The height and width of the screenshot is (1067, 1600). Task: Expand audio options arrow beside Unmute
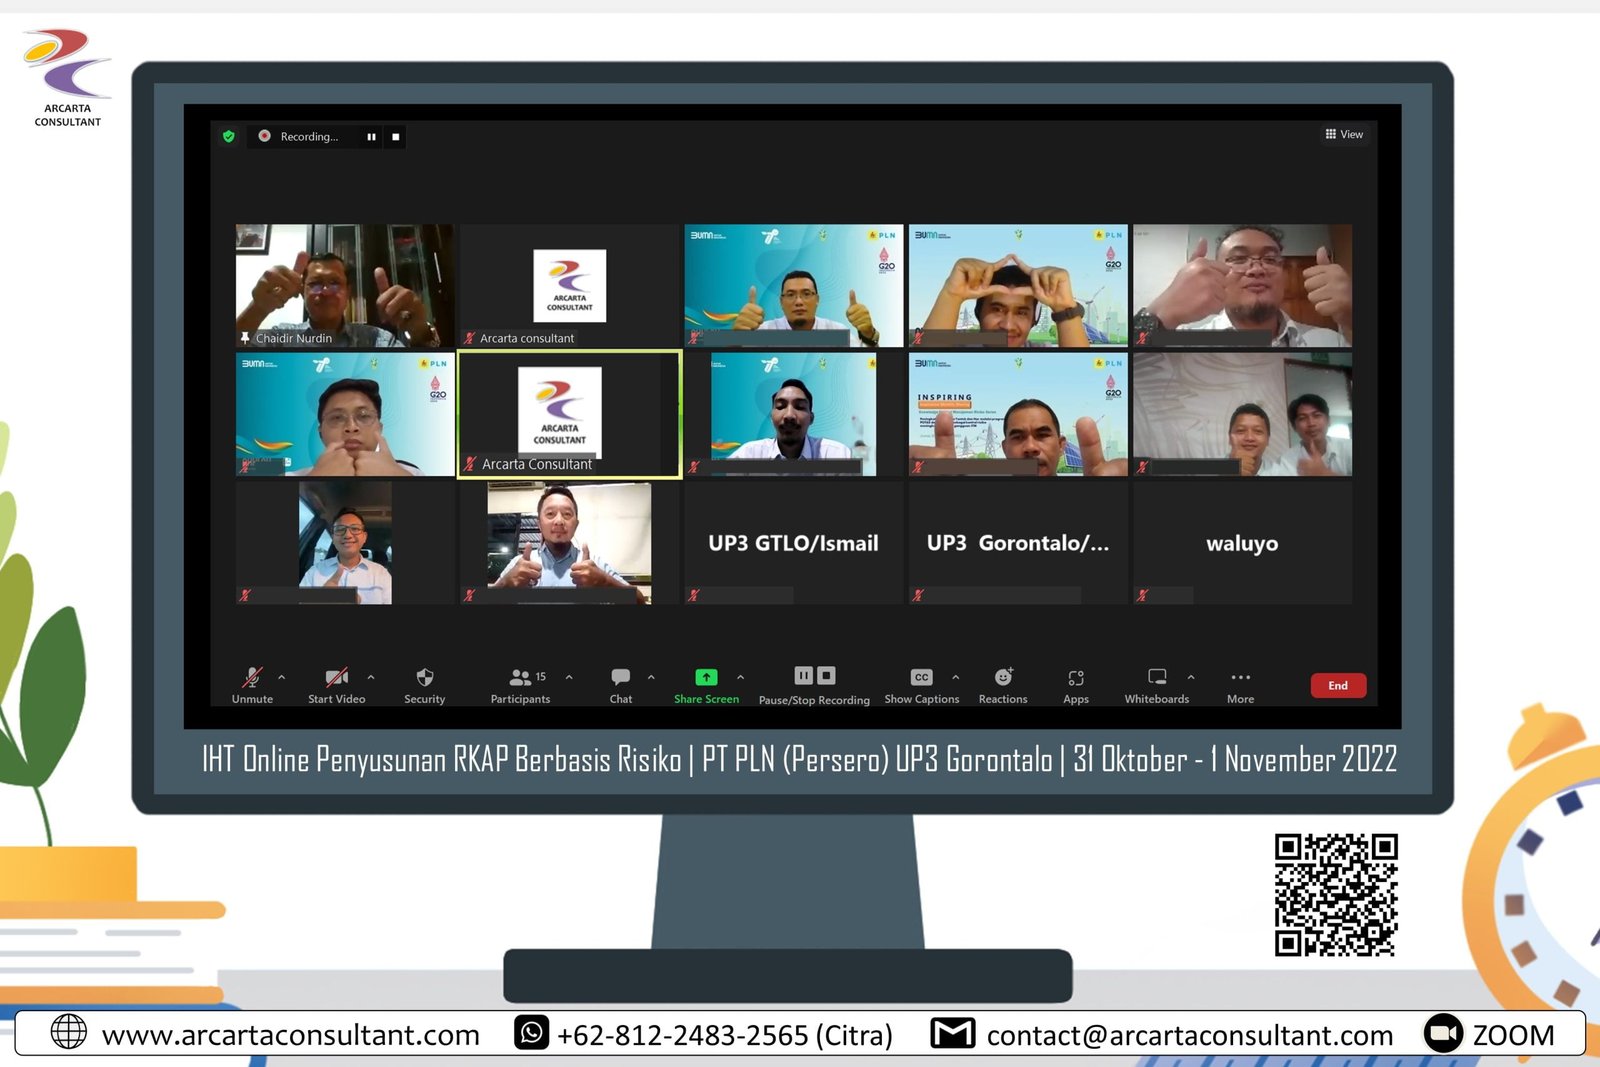click(x=282, y=677)
